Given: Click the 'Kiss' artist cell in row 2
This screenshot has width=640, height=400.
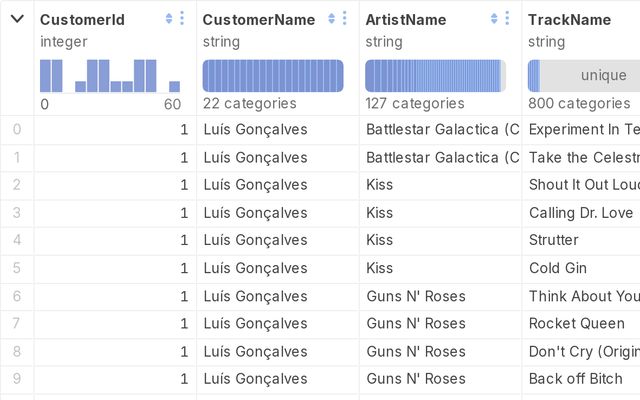Looking at the screenshot, I should click(380, 185).
